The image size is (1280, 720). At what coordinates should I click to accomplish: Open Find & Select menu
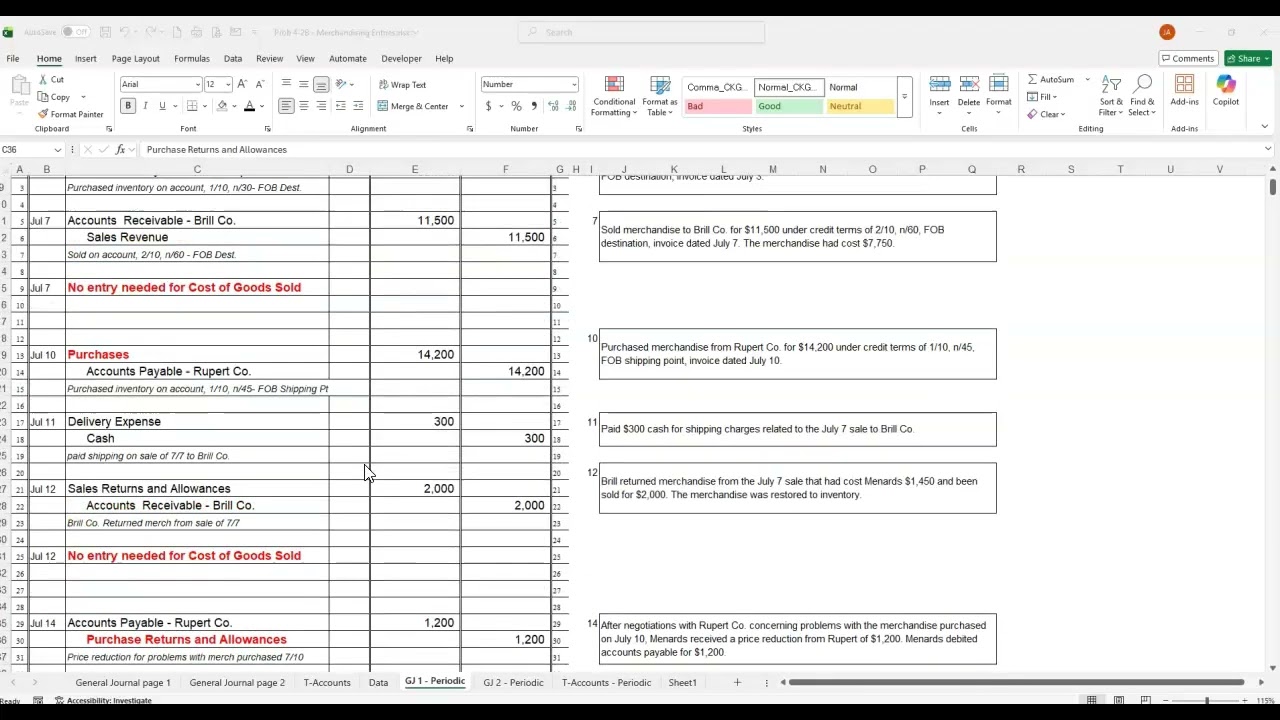(1142, 96)
